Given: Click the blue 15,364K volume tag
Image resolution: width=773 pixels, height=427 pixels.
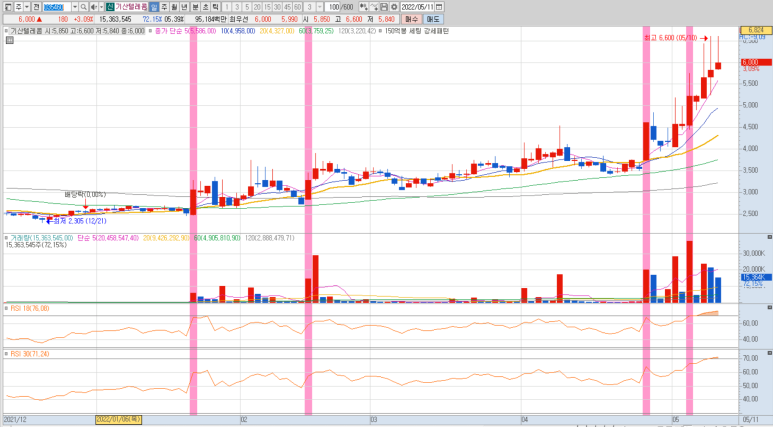Looking at the screenshot, I should [x=756, y=277].
